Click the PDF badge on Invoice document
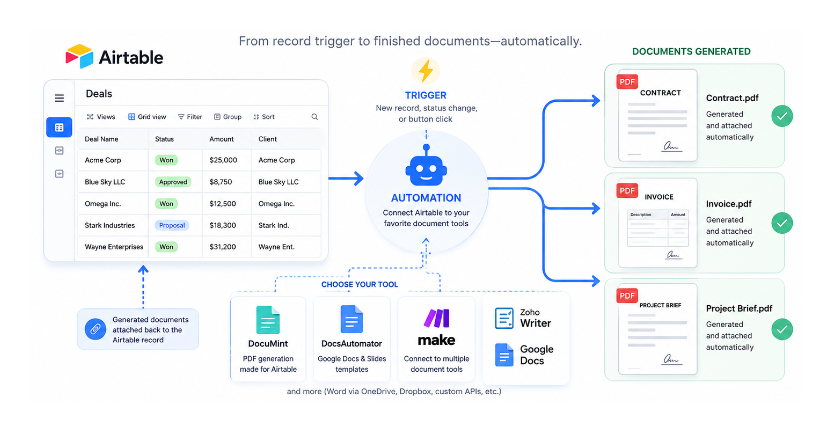 tap(627, 191)
